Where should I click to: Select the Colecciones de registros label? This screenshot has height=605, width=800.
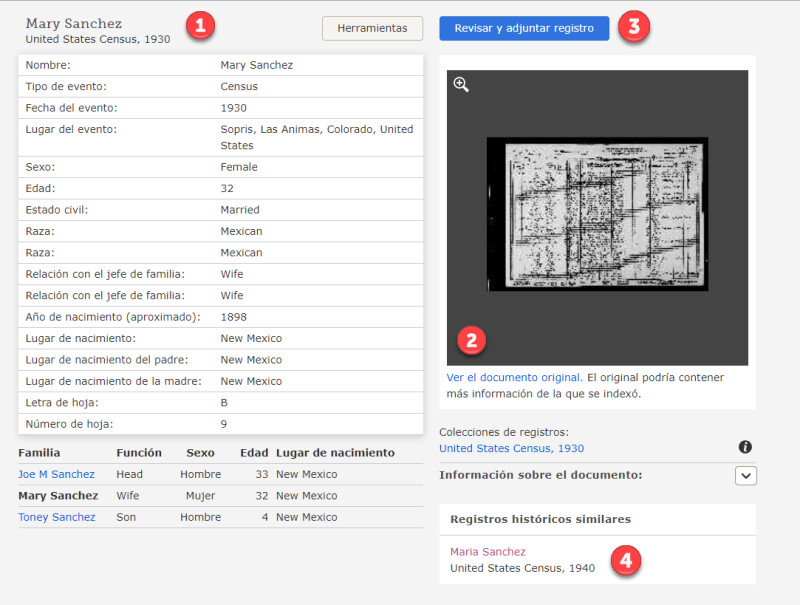tap(504, 432)
